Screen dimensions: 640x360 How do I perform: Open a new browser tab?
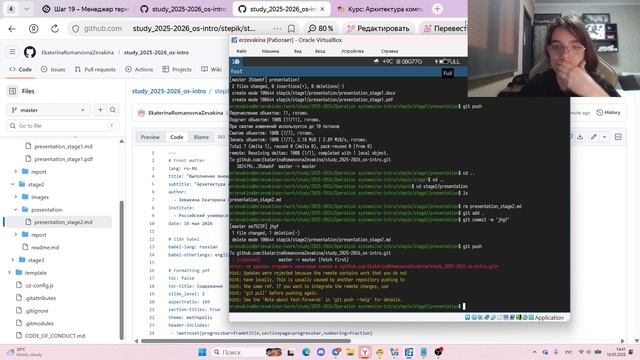437,9
